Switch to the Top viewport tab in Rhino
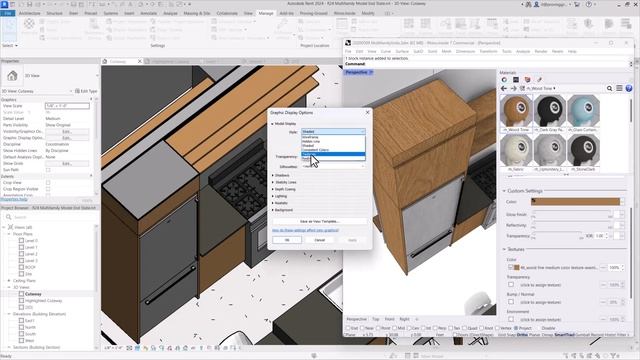640x360 pixels. (x=376, y=319)
